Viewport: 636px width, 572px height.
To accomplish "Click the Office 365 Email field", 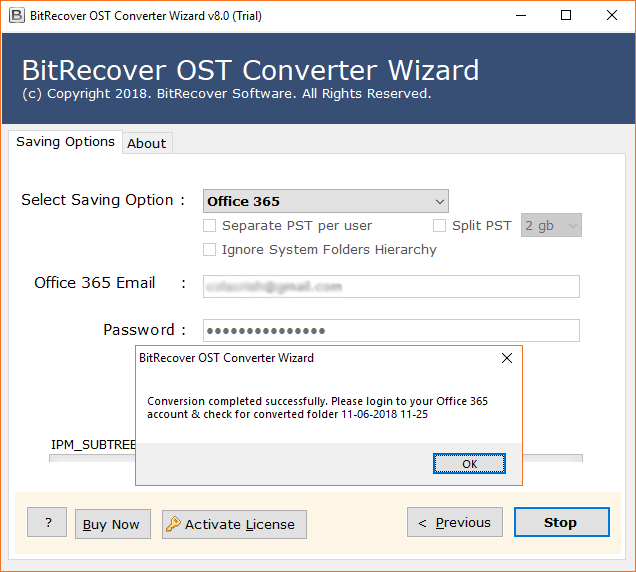I will [x=391, y=287].
